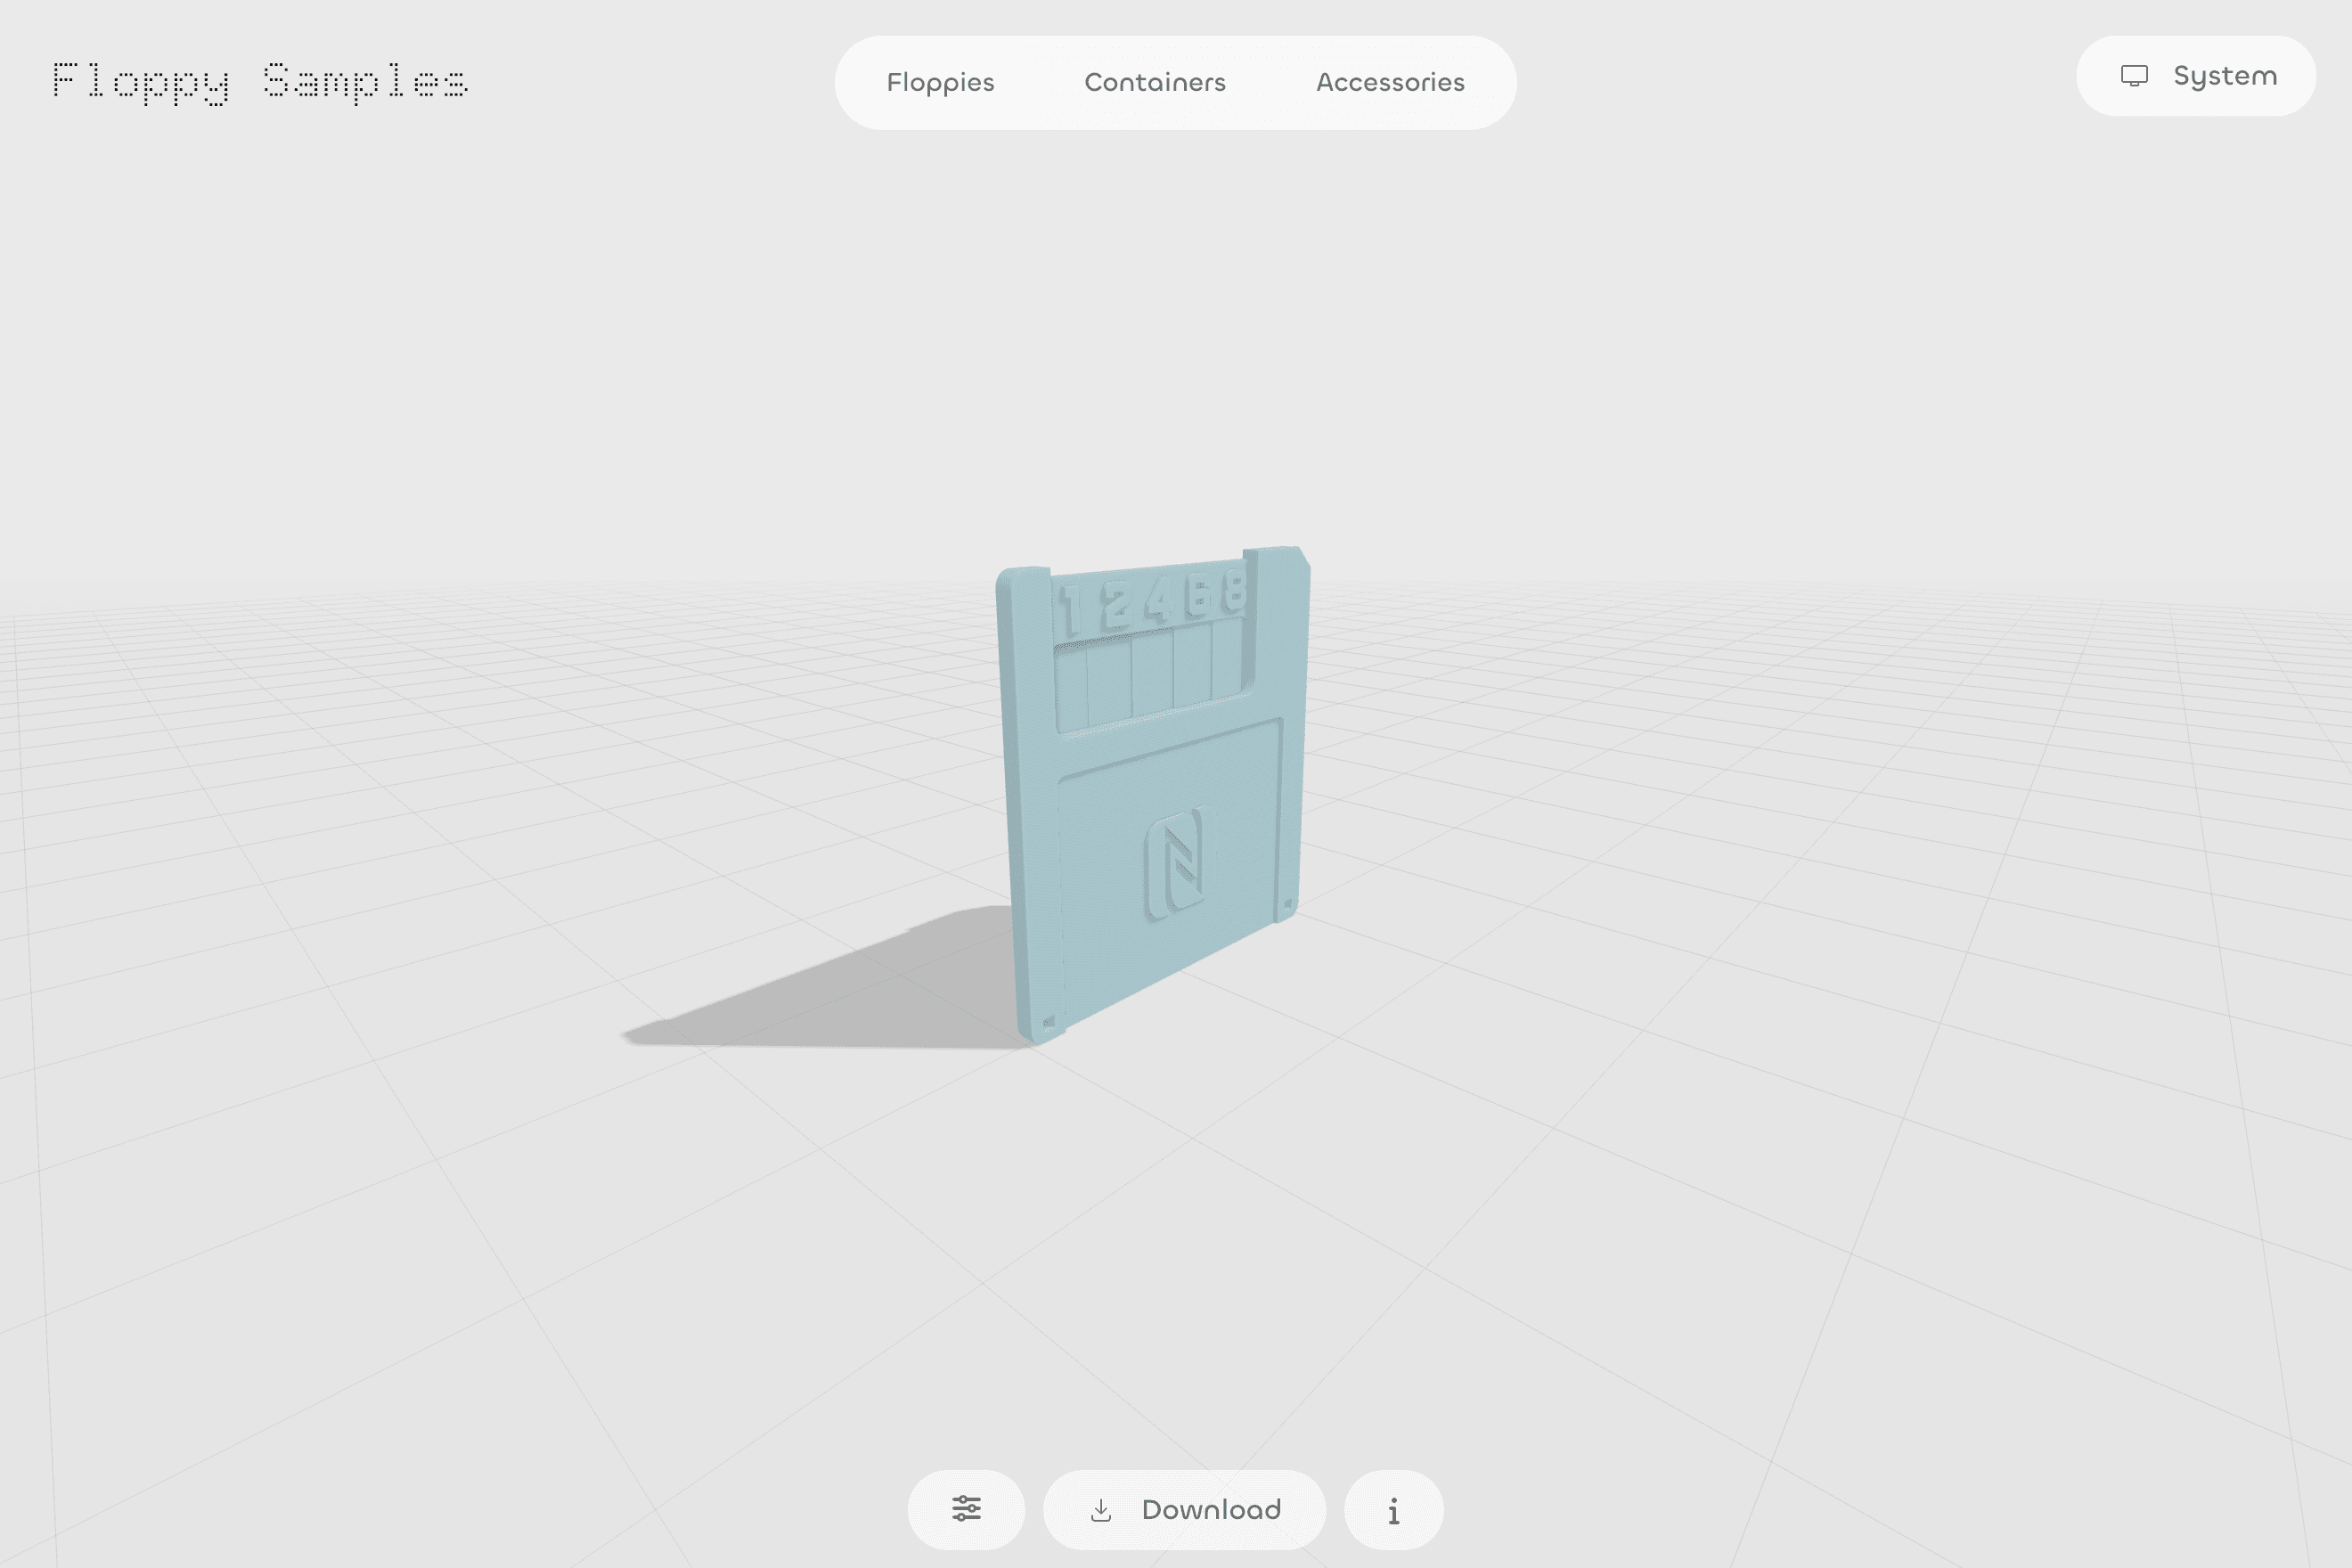Open the Accessories menu
2352x1568 pixels.
(1390, 82)
